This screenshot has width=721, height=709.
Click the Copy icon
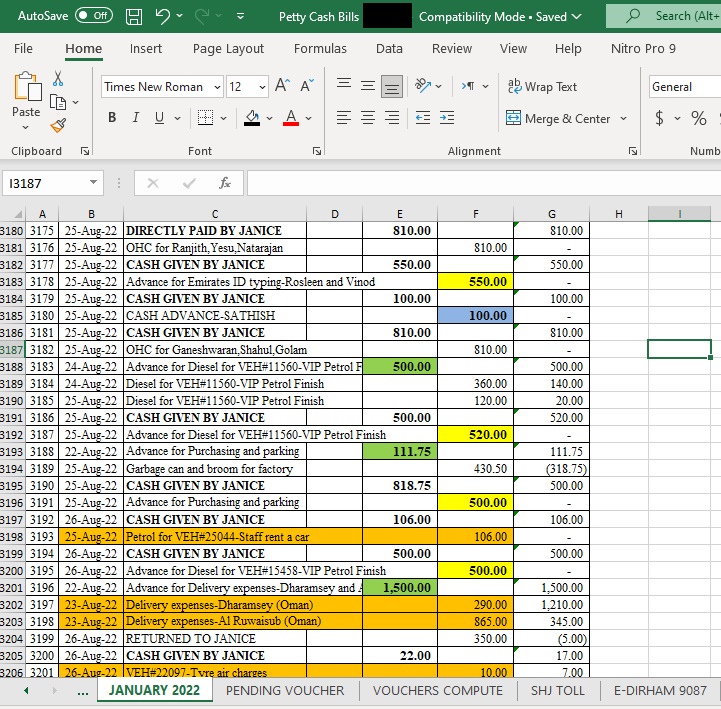pyautogui.click(x=58, y=102)
